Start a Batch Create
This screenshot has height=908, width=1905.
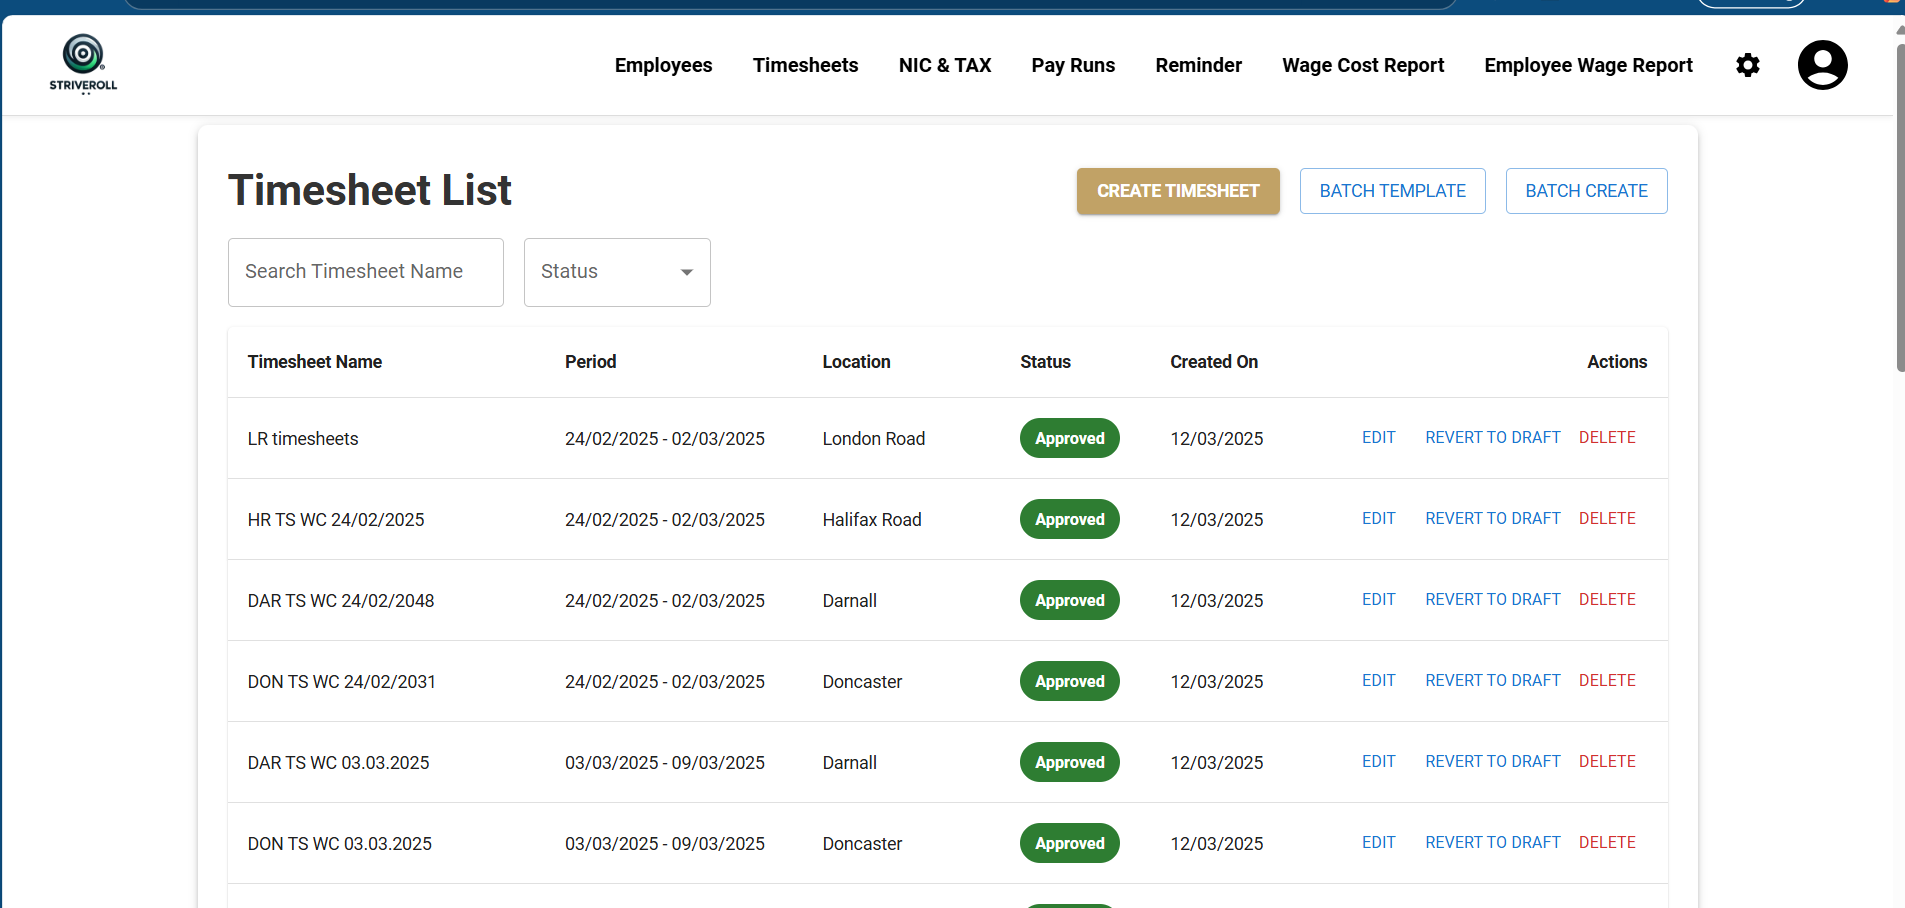(1586, 191)
